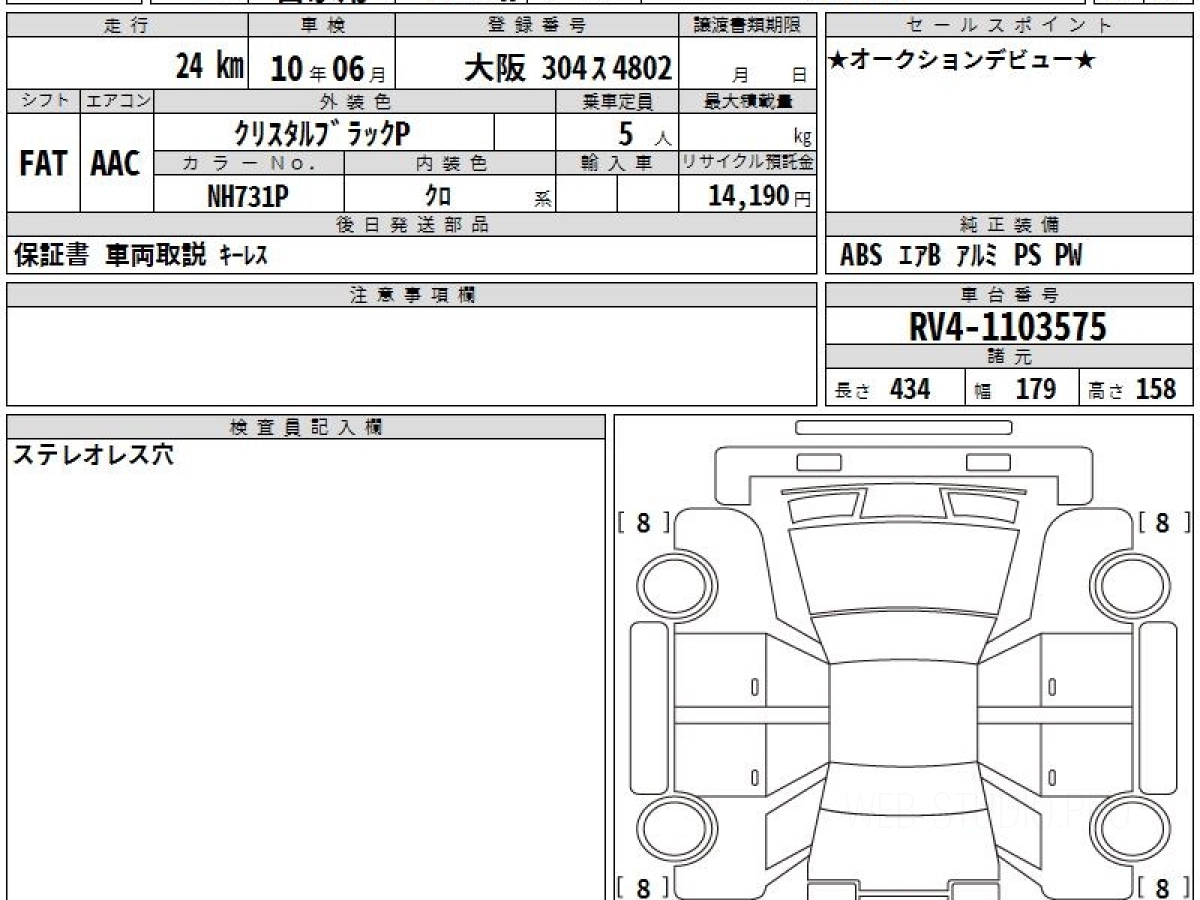The image size is (1200, 900).
Task: Click the "セールスポイント" header
Action: coord(1010,26)
